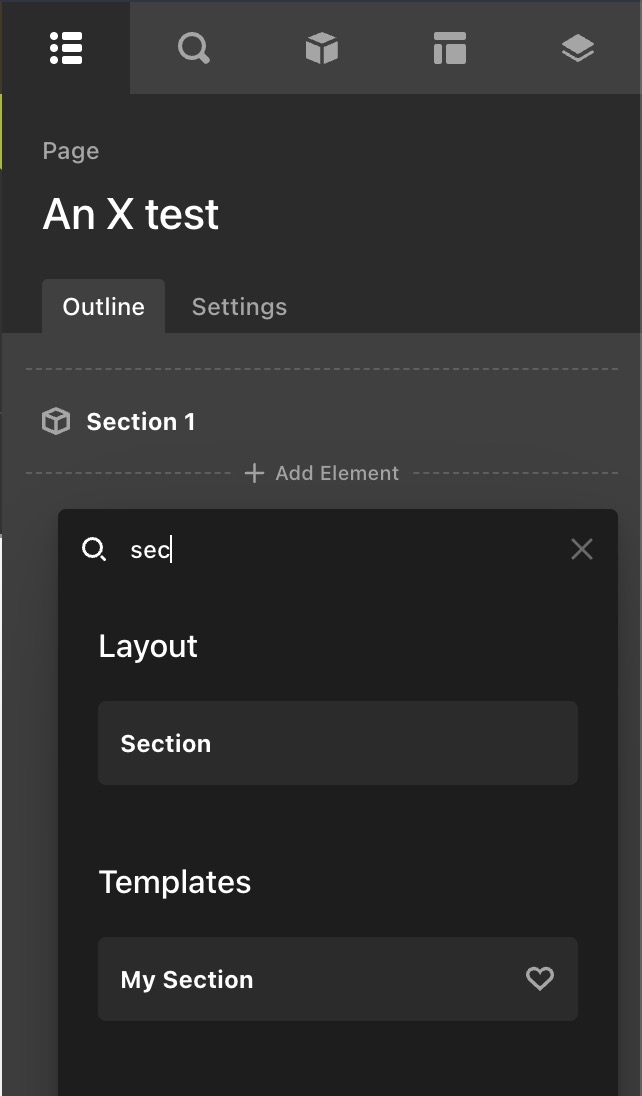Click the Layout category heading

148,646
